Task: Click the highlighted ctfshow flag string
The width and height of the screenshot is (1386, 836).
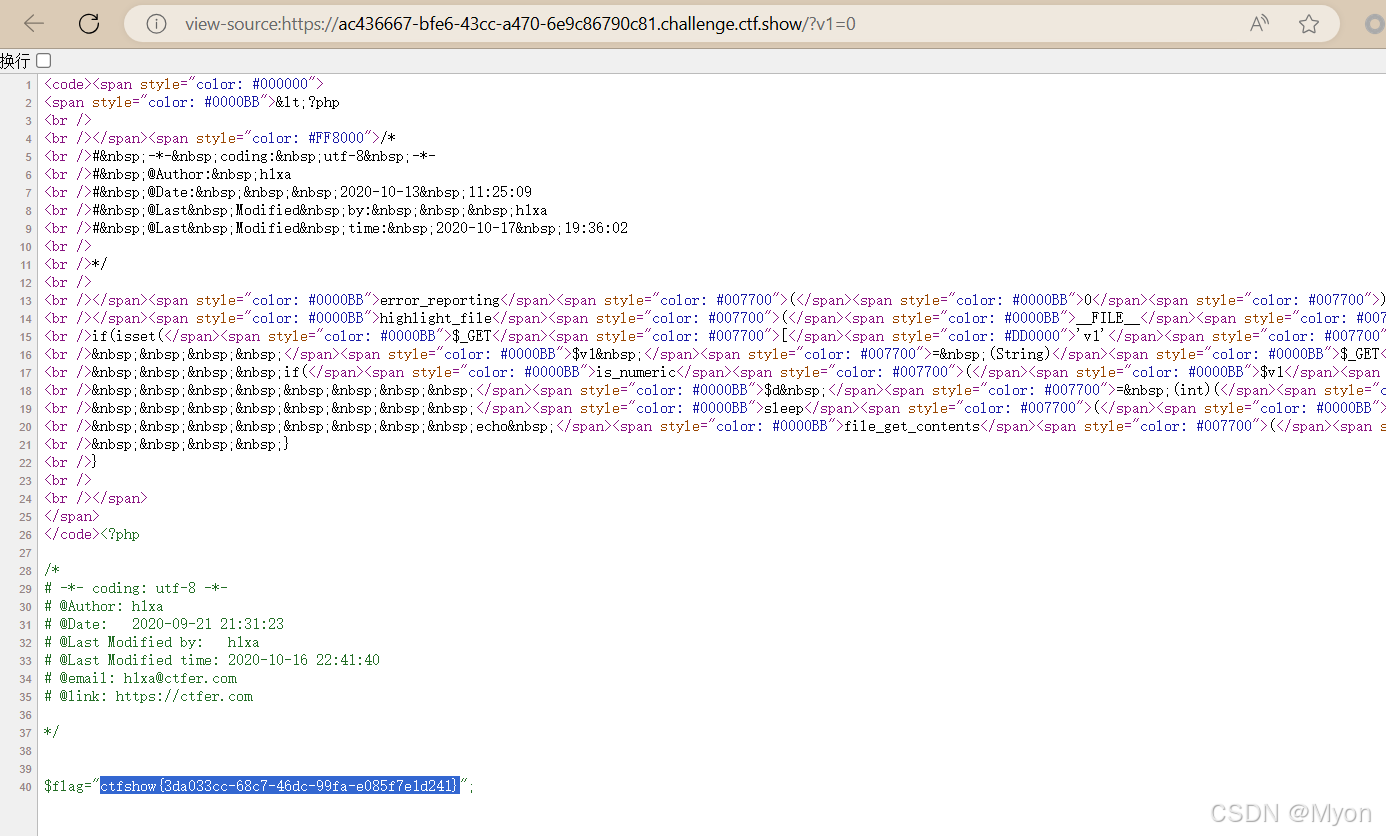Action: tap(279, 786)
